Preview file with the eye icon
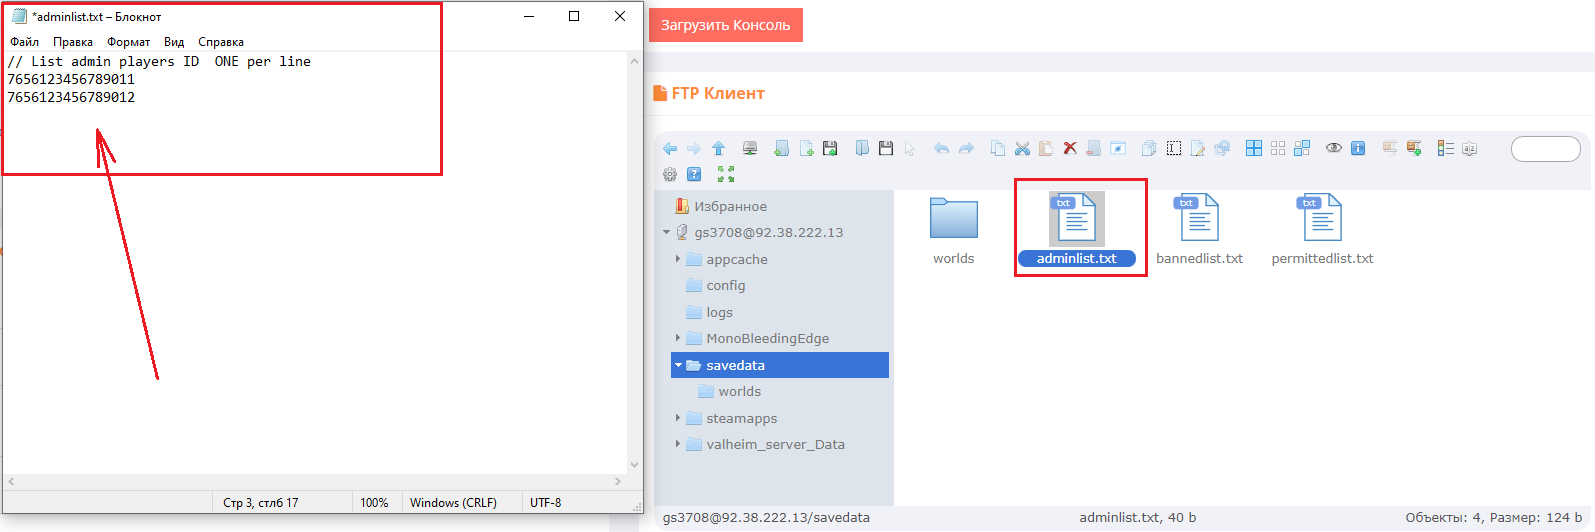This screenshot has width=1595, height=532. pos(1334,148)
